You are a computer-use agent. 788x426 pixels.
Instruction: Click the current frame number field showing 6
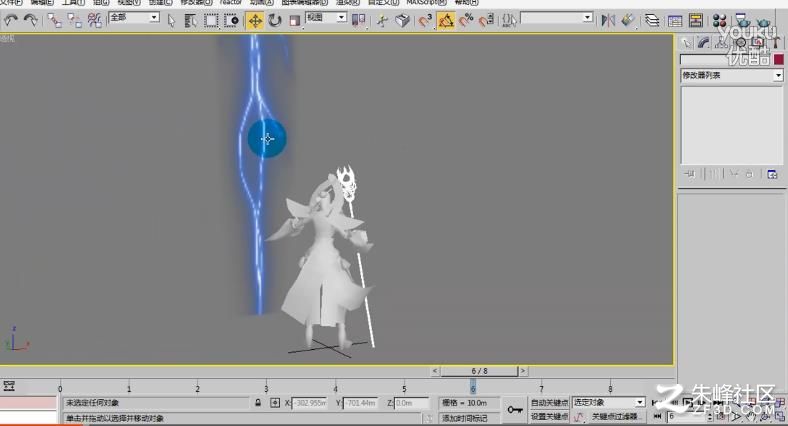point(686,417)
